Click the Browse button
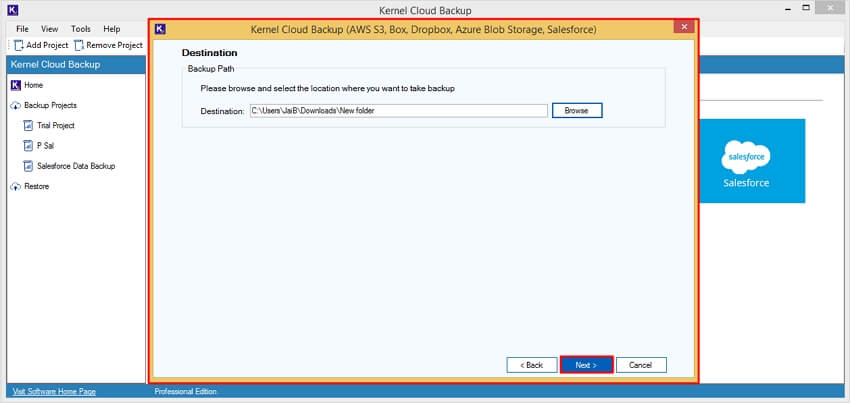 [x=577, y=110]
